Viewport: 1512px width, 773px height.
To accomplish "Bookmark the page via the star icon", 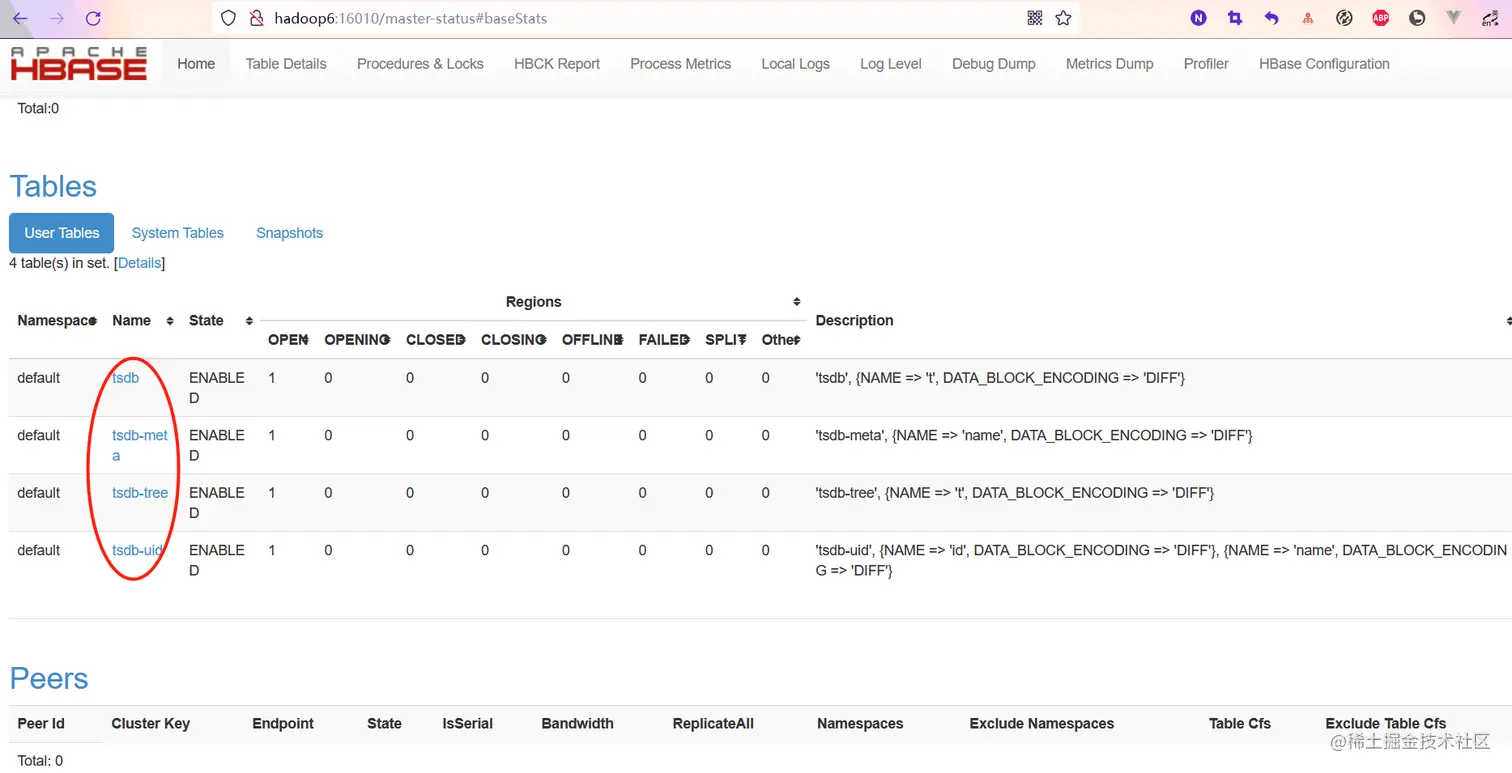I will click(x=1063, y=17).
